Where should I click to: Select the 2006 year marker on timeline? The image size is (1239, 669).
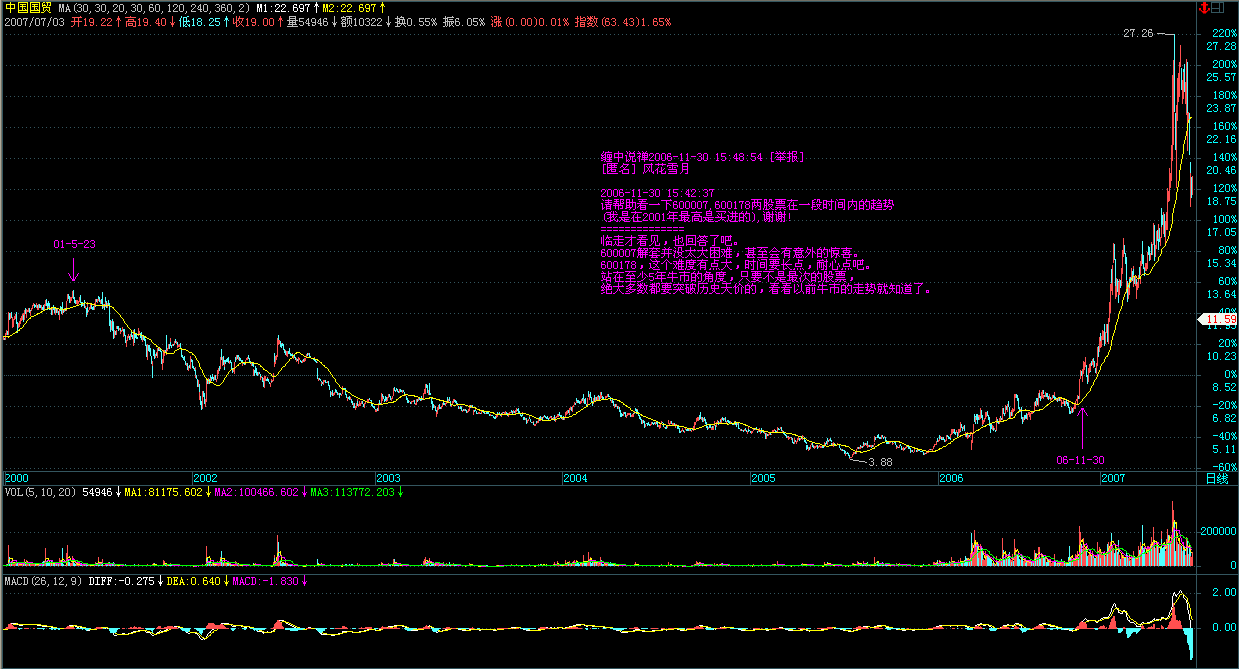(951, 478)
